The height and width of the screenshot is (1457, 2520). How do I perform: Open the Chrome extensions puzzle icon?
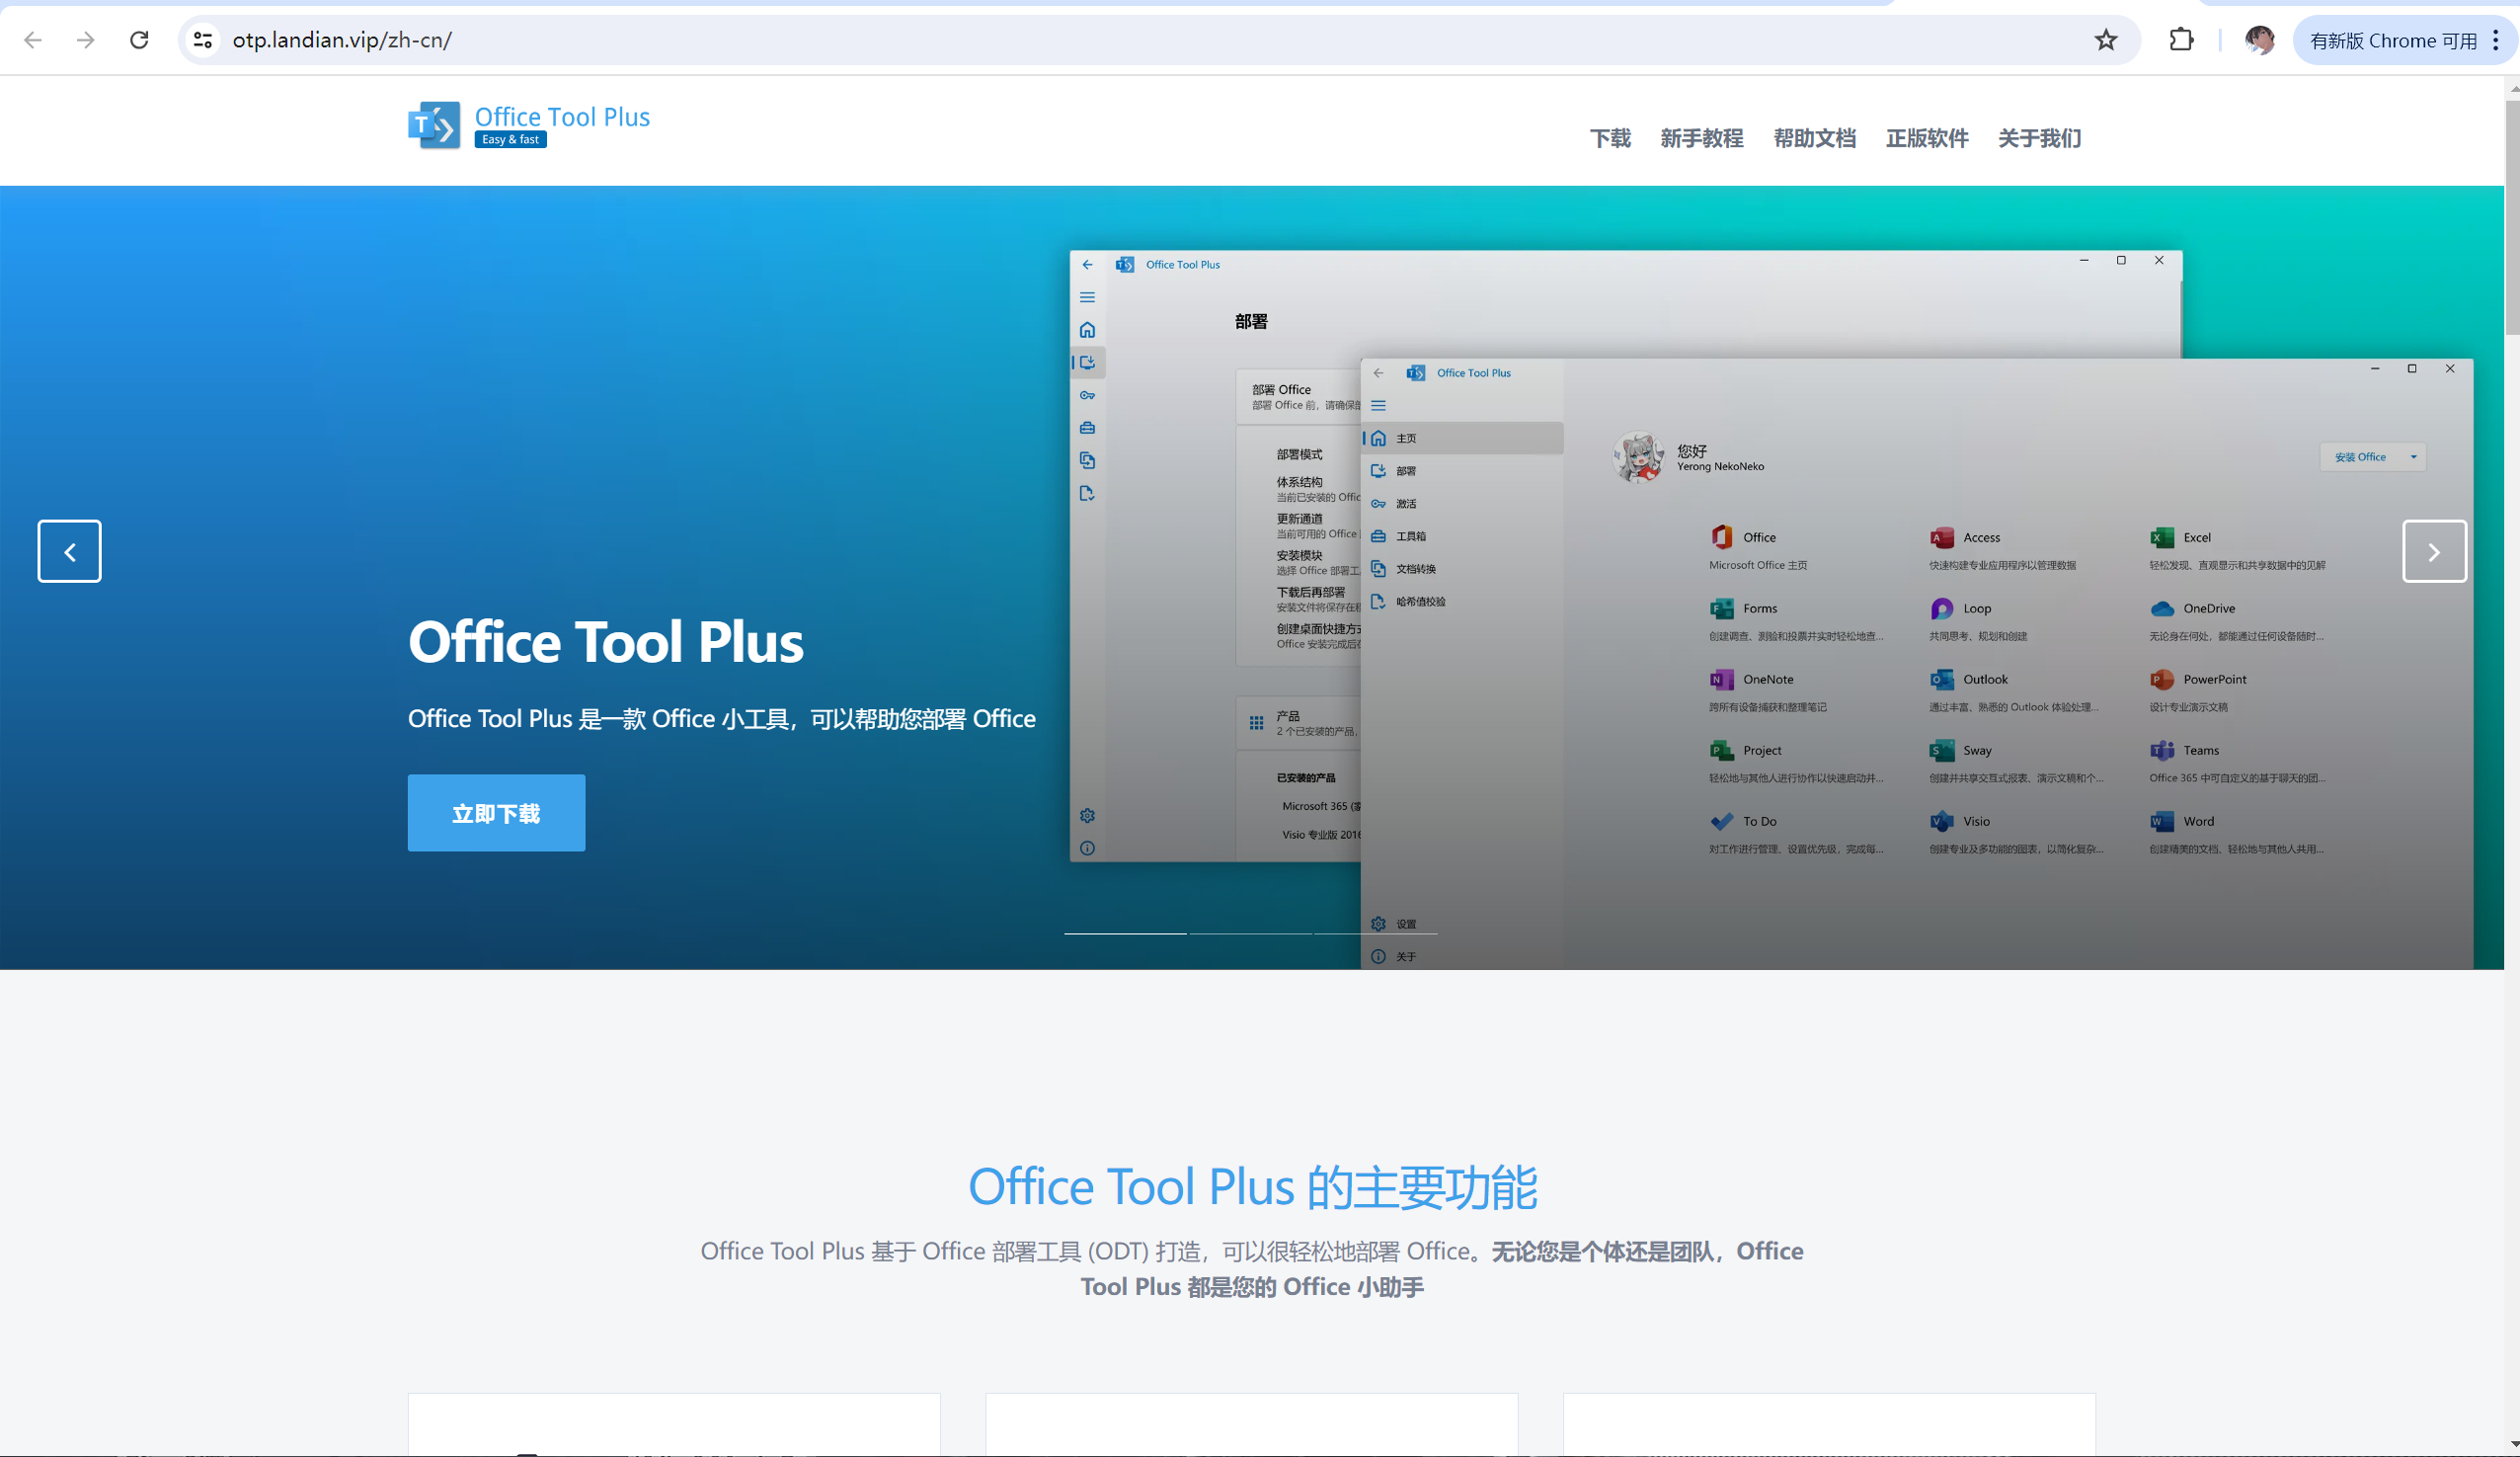click(2181, 40)
